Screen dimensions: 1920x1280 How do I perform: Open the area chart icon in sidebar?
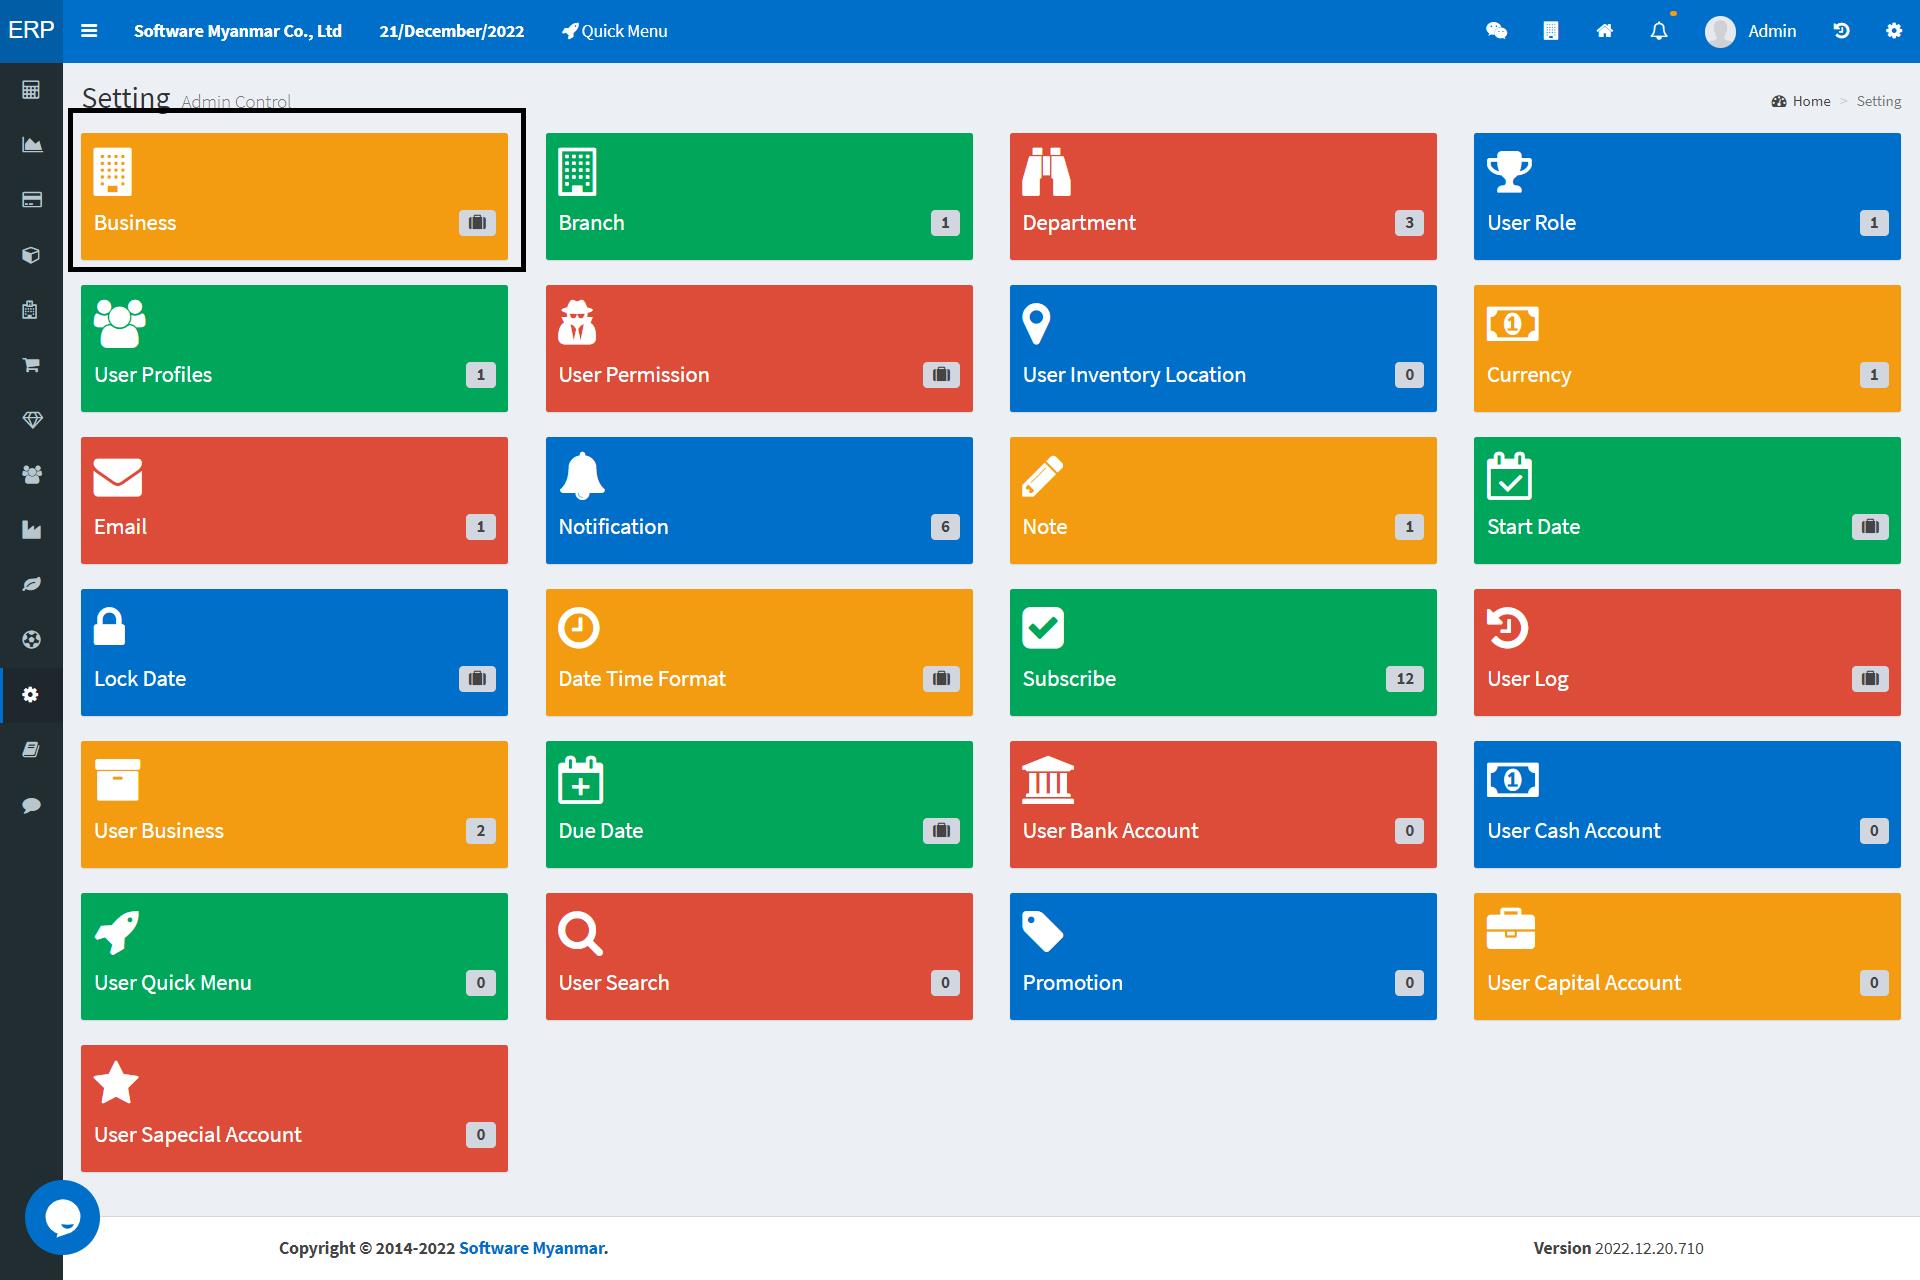31,145
